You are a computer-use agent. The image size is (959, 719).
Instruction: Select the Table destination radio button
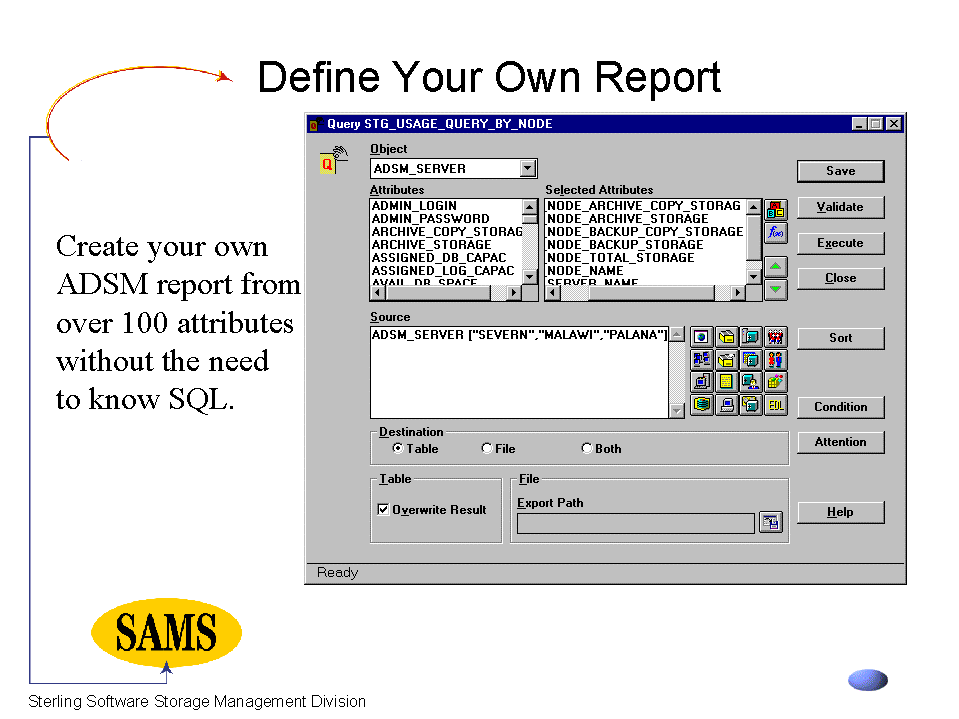[x=398, y=449]
